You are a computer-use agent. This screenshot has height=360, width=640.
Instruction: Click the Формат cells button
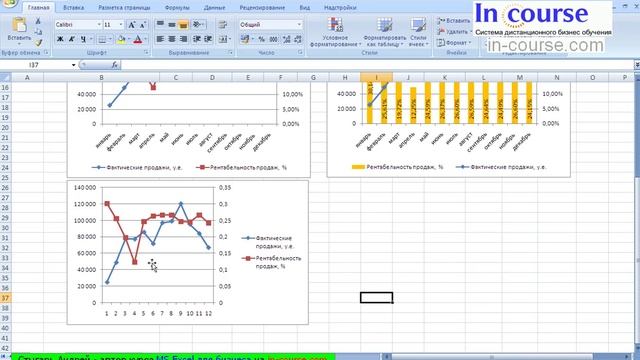[453, 42]
